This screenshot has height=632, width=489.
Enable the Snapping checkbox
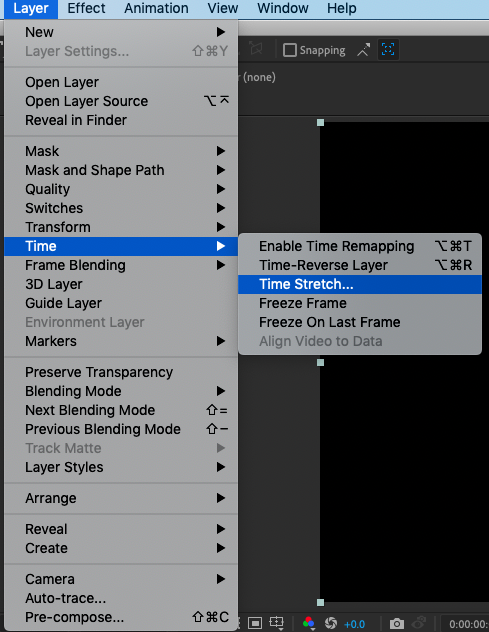click(289, 50)
